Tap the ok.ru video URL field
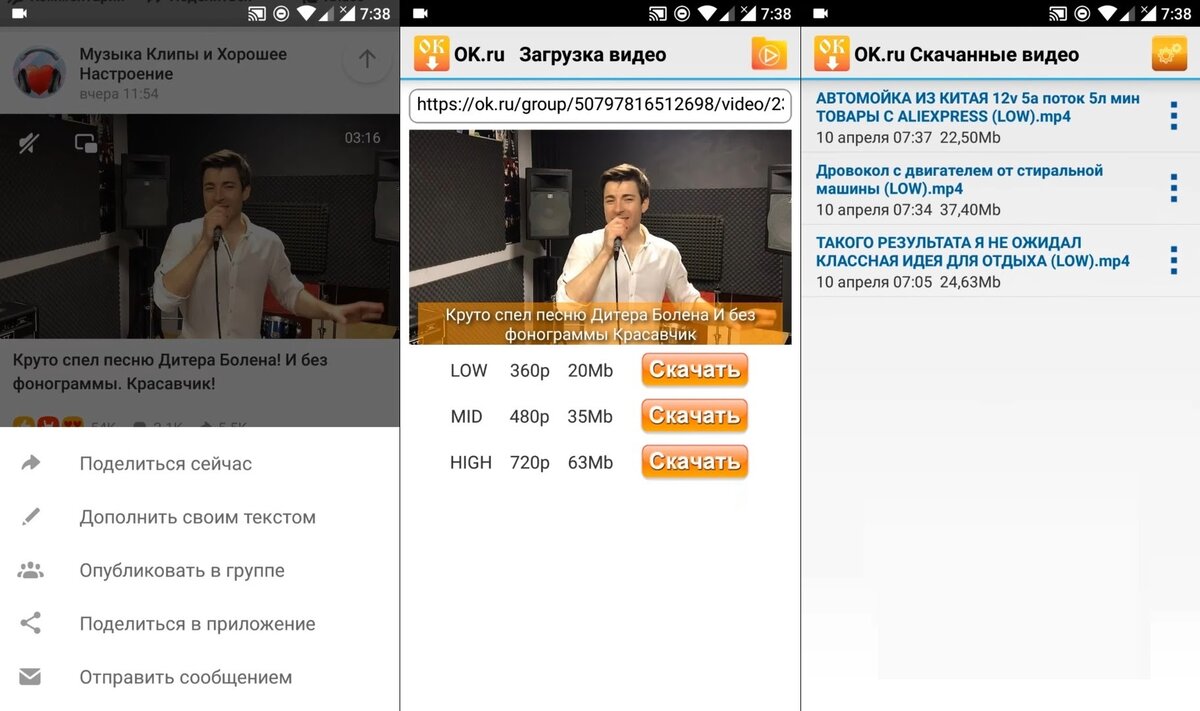 click(600, 105)
